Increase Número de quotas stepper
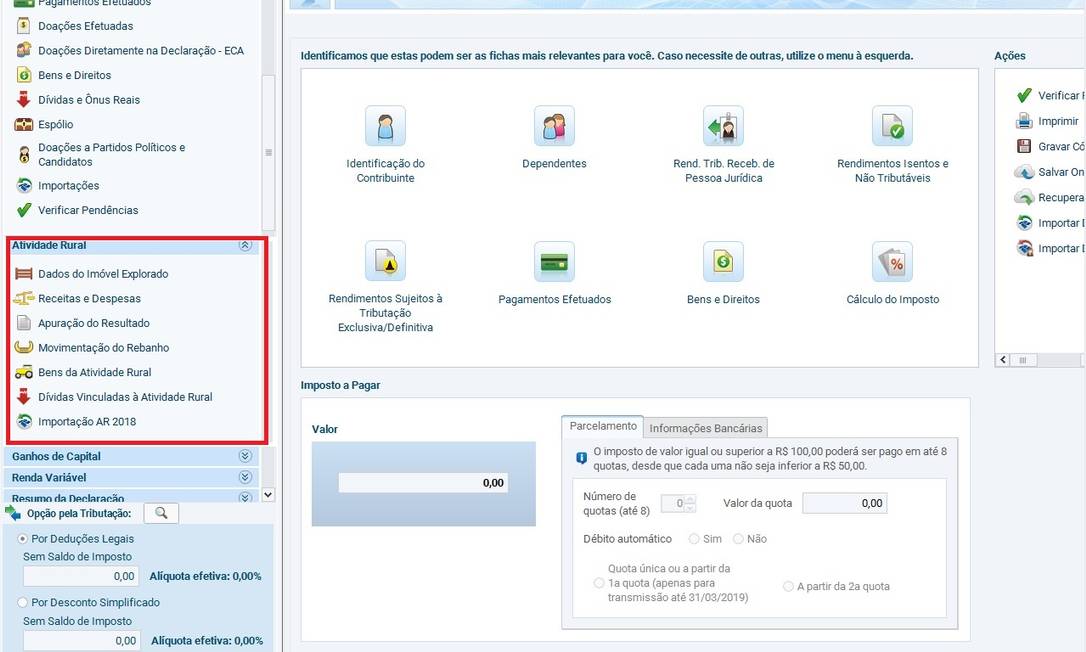 (690, 499)
